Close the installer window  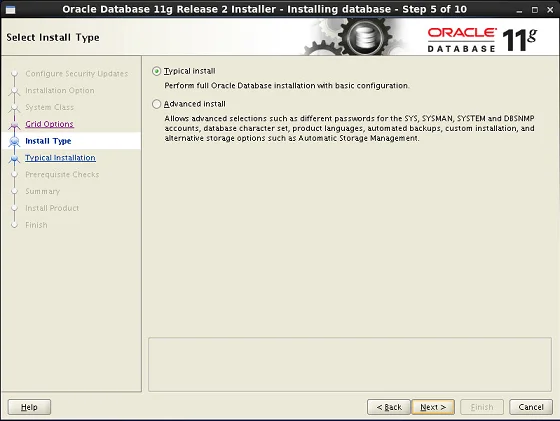point(550,10)
